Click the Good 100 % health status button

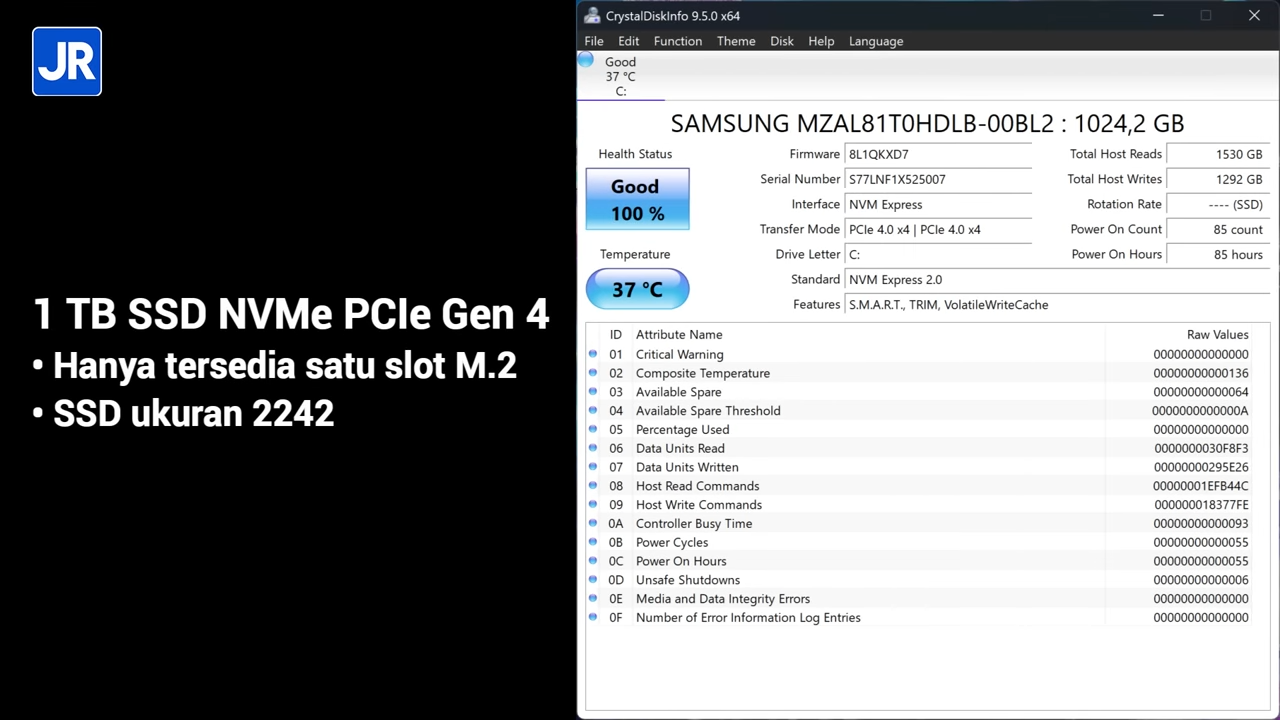pos(637,199)
